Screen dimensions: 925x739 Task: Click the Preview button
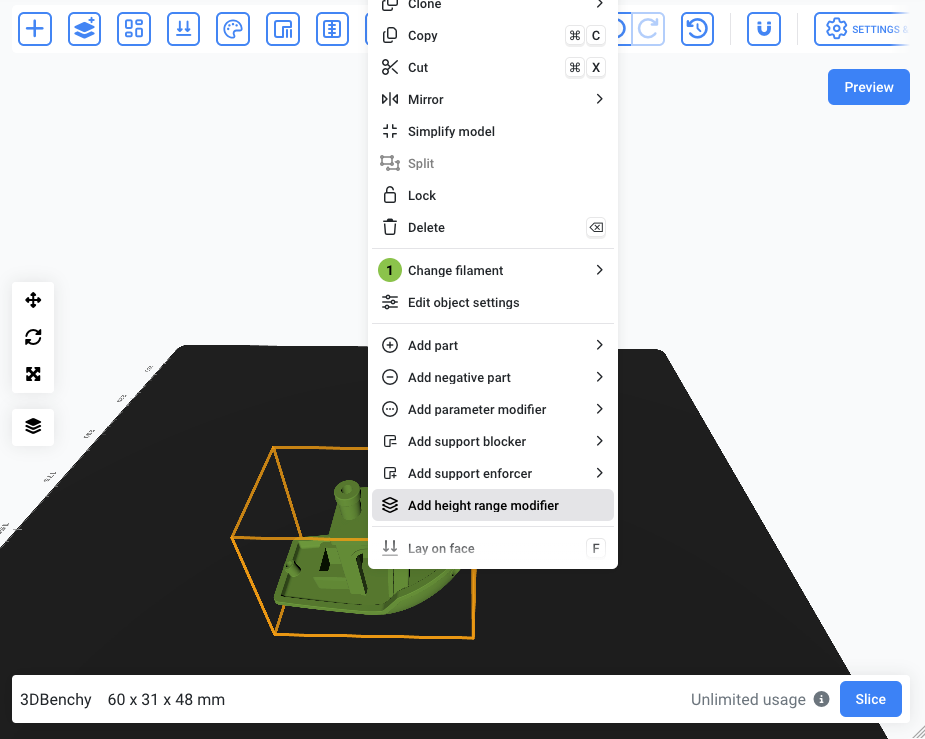pos(868,87)
